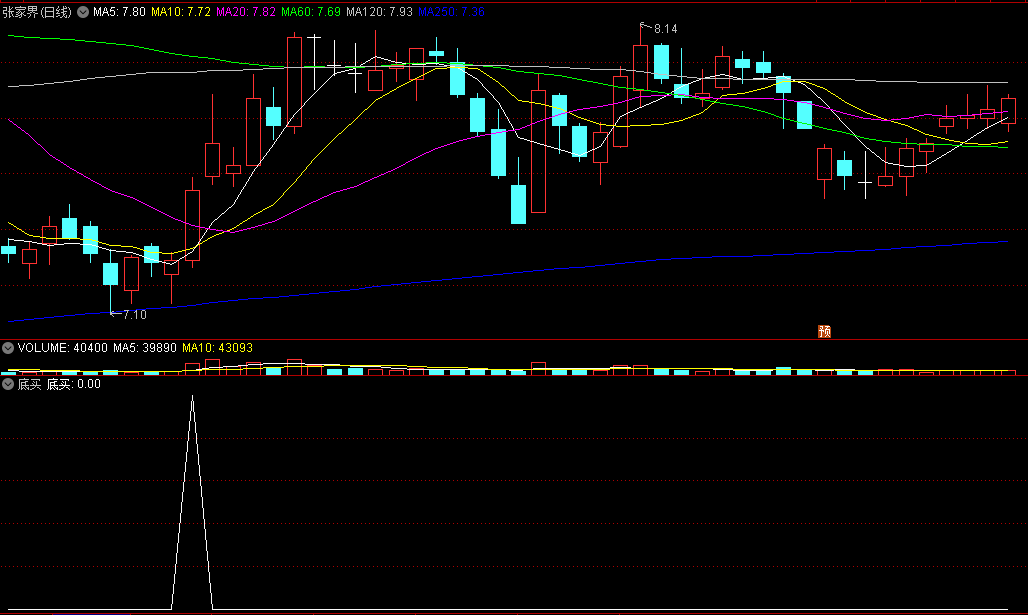Click the MA120: 7.93 label

point(380,12)
